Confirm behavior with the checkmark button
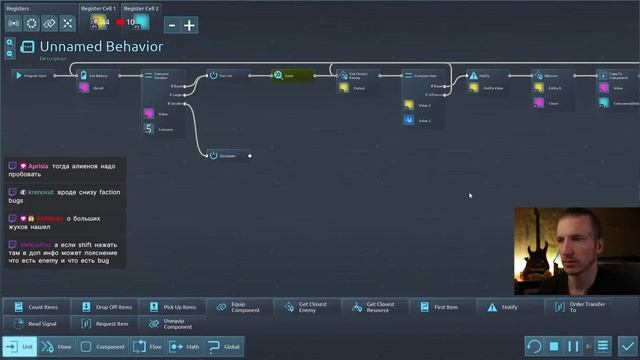Viewport: 640px width, 360px height. point(628,347)
